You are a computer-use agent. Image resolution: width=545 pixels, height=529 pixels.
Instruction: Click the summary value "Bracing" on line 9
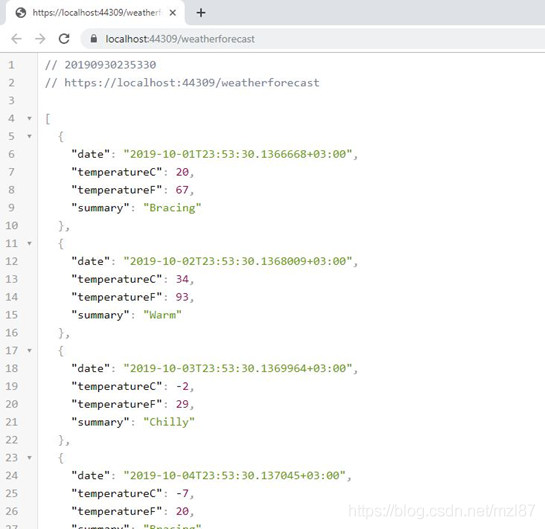pos(172,208)
